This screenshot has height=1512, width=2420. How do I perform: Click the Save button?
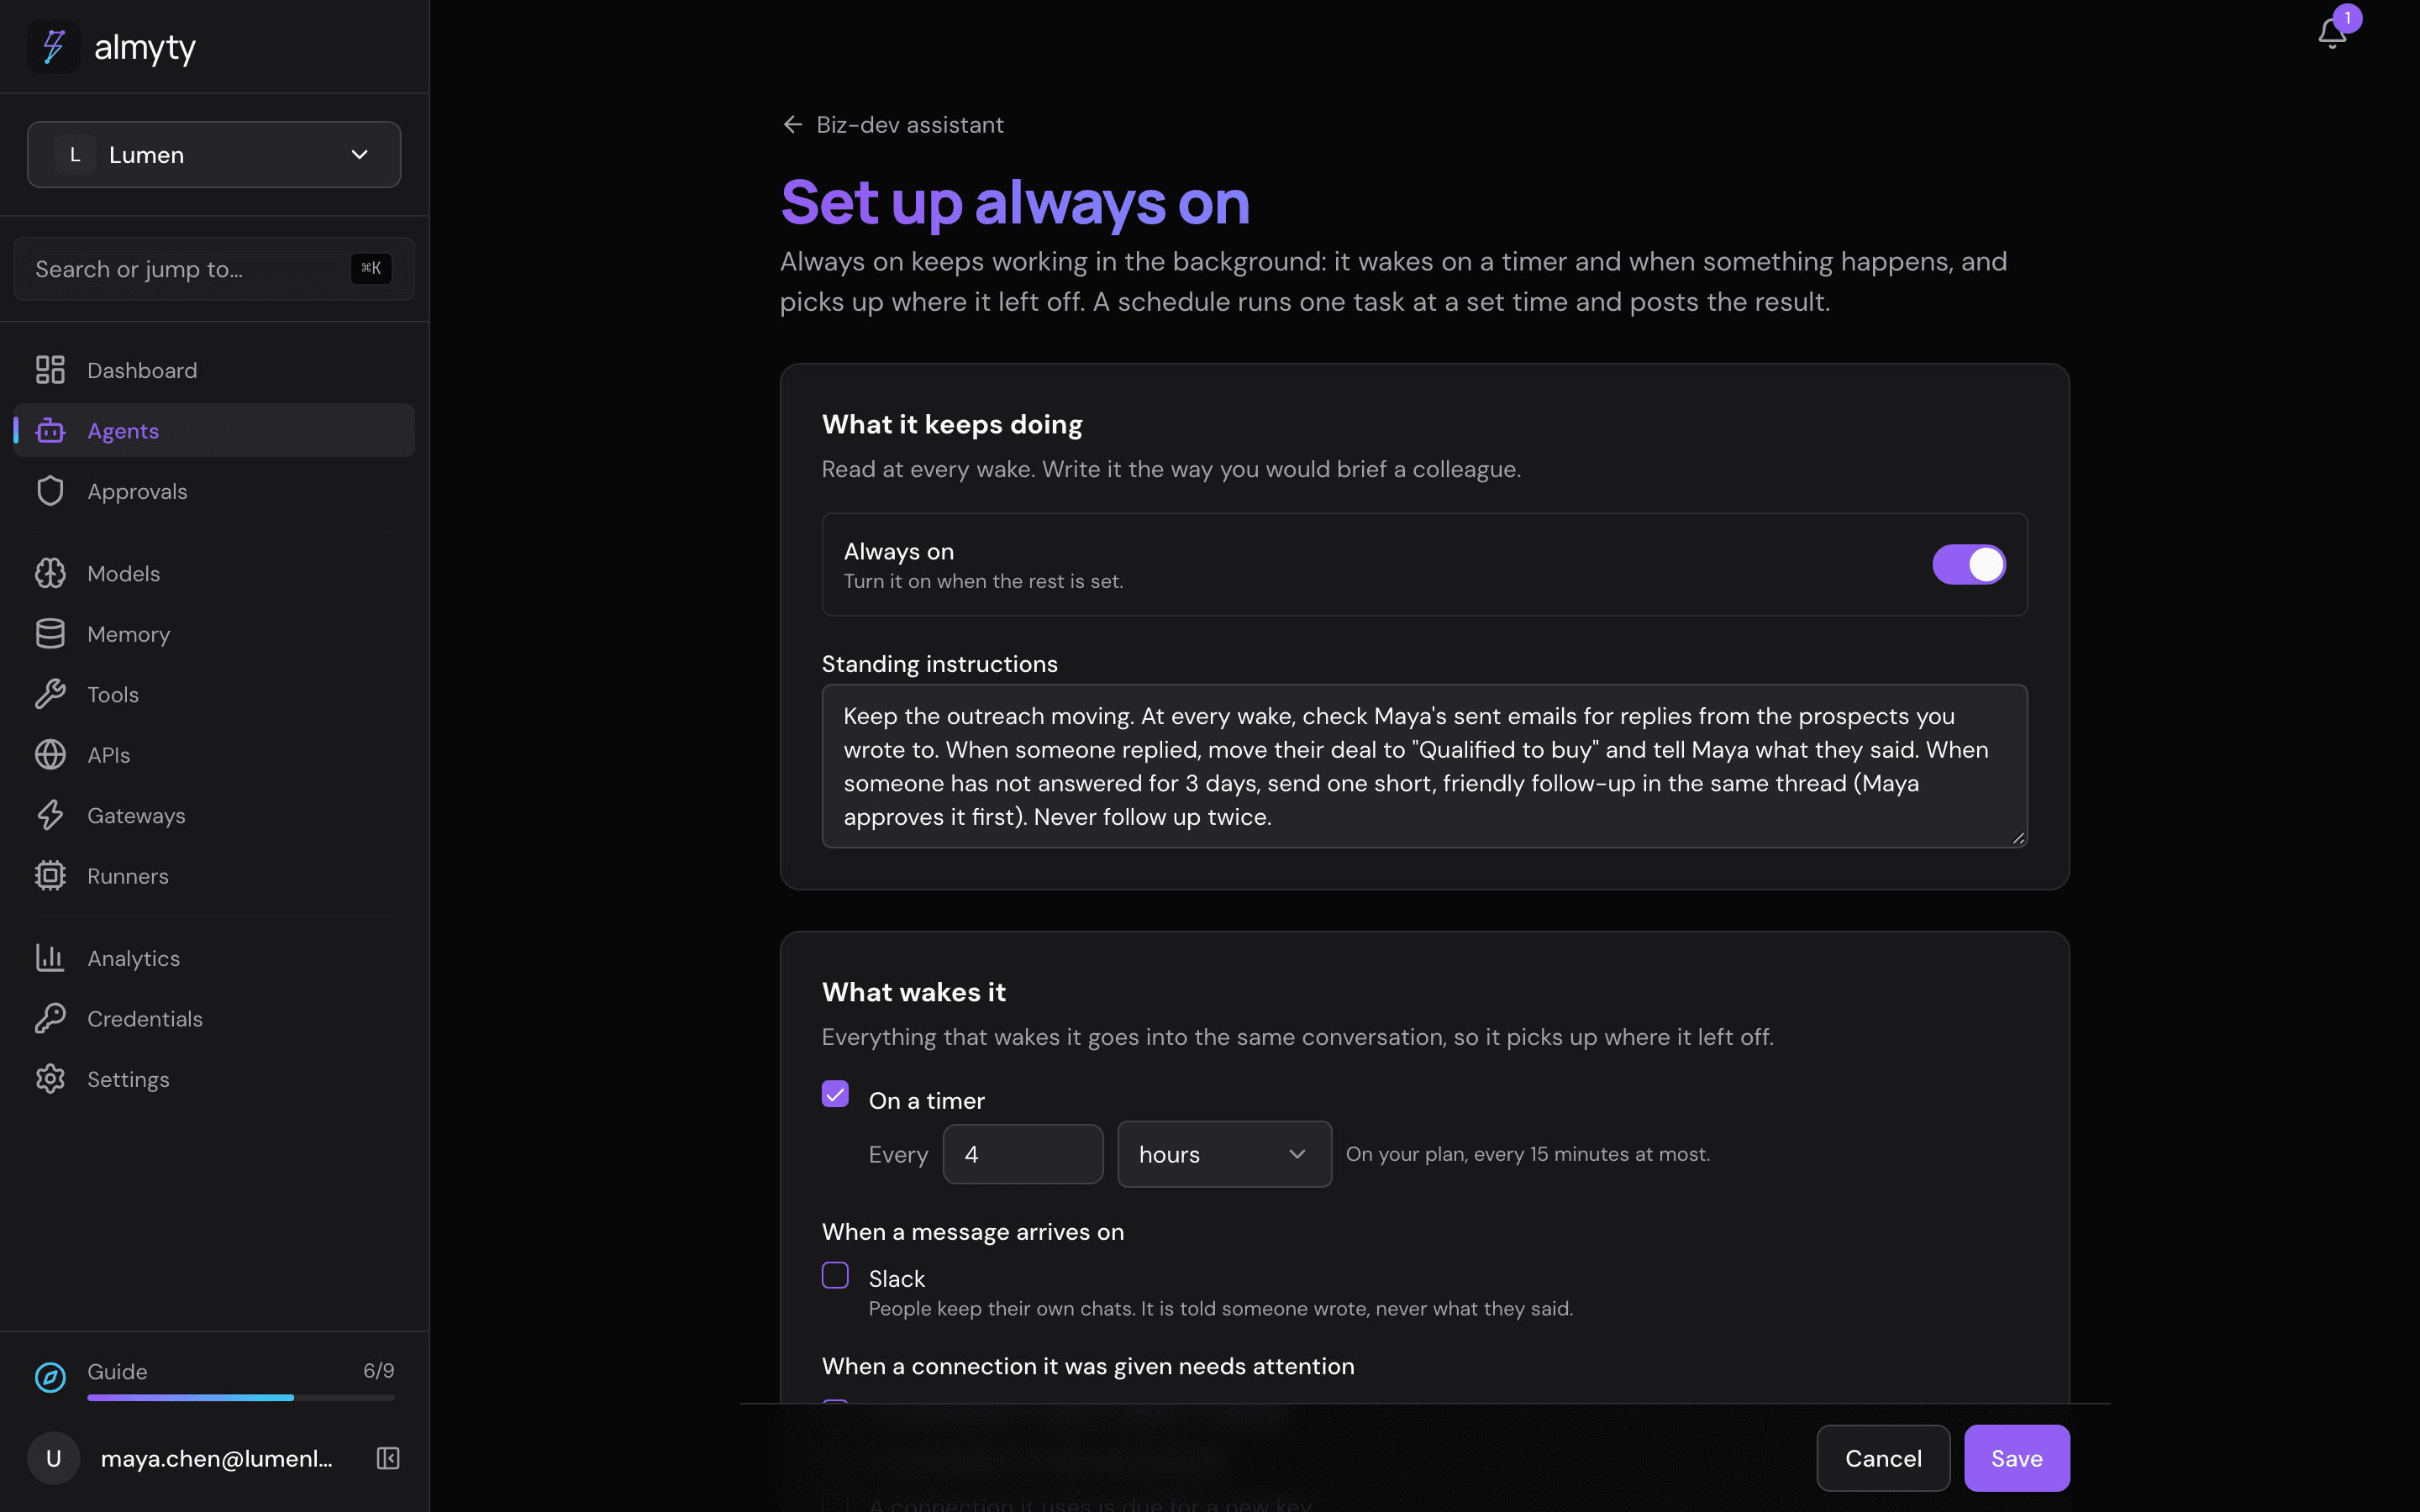pyautogui.click(x=2016, y=1458)
